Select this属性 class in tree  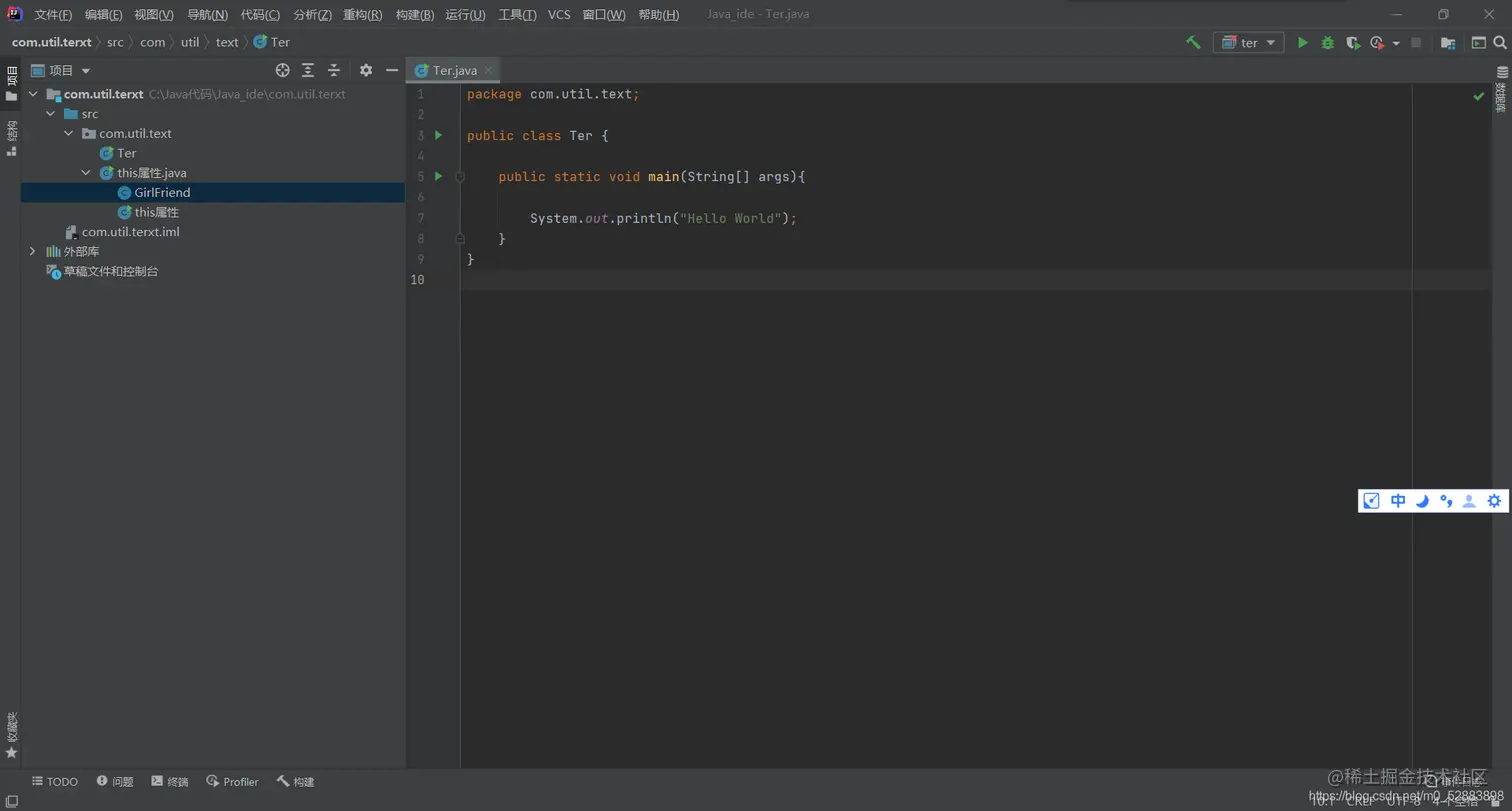pos(148,212)
